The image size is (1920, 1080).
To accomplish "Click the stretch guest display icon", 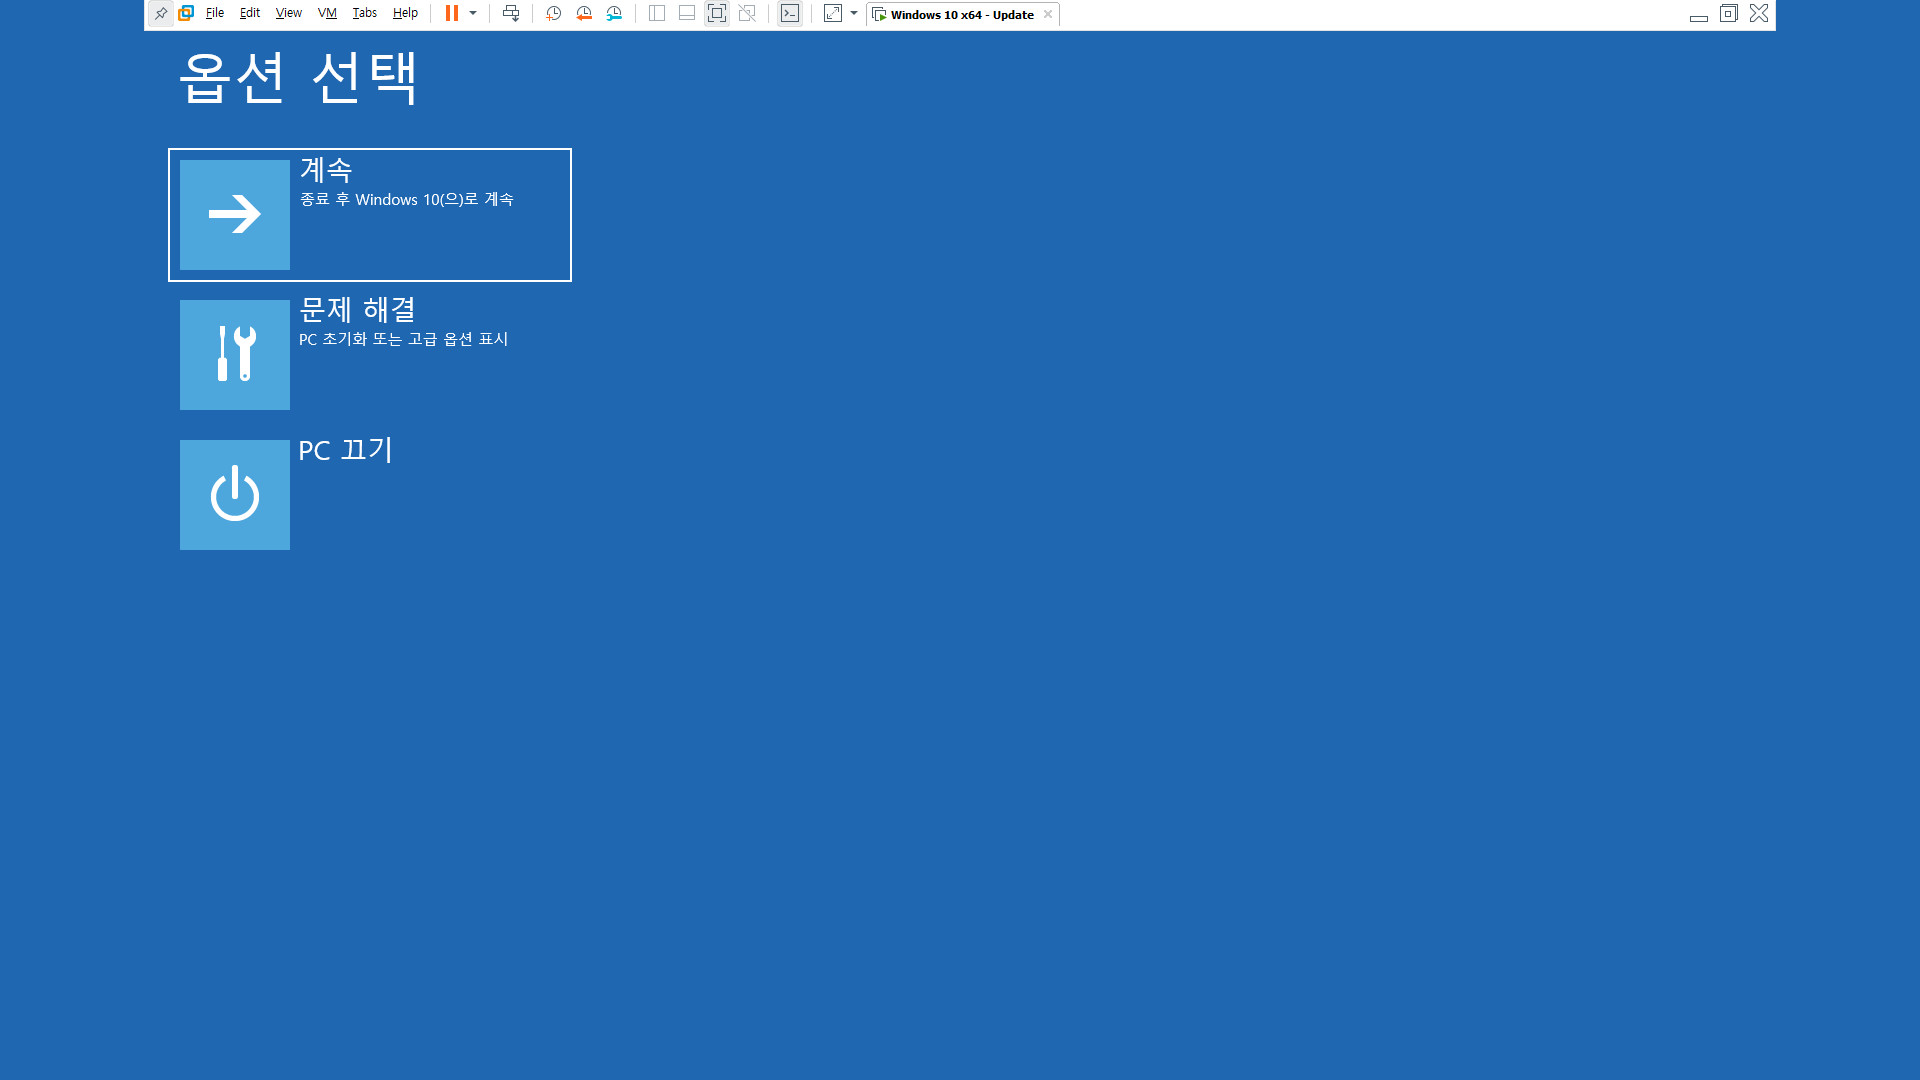I will [x=833, y=14].
